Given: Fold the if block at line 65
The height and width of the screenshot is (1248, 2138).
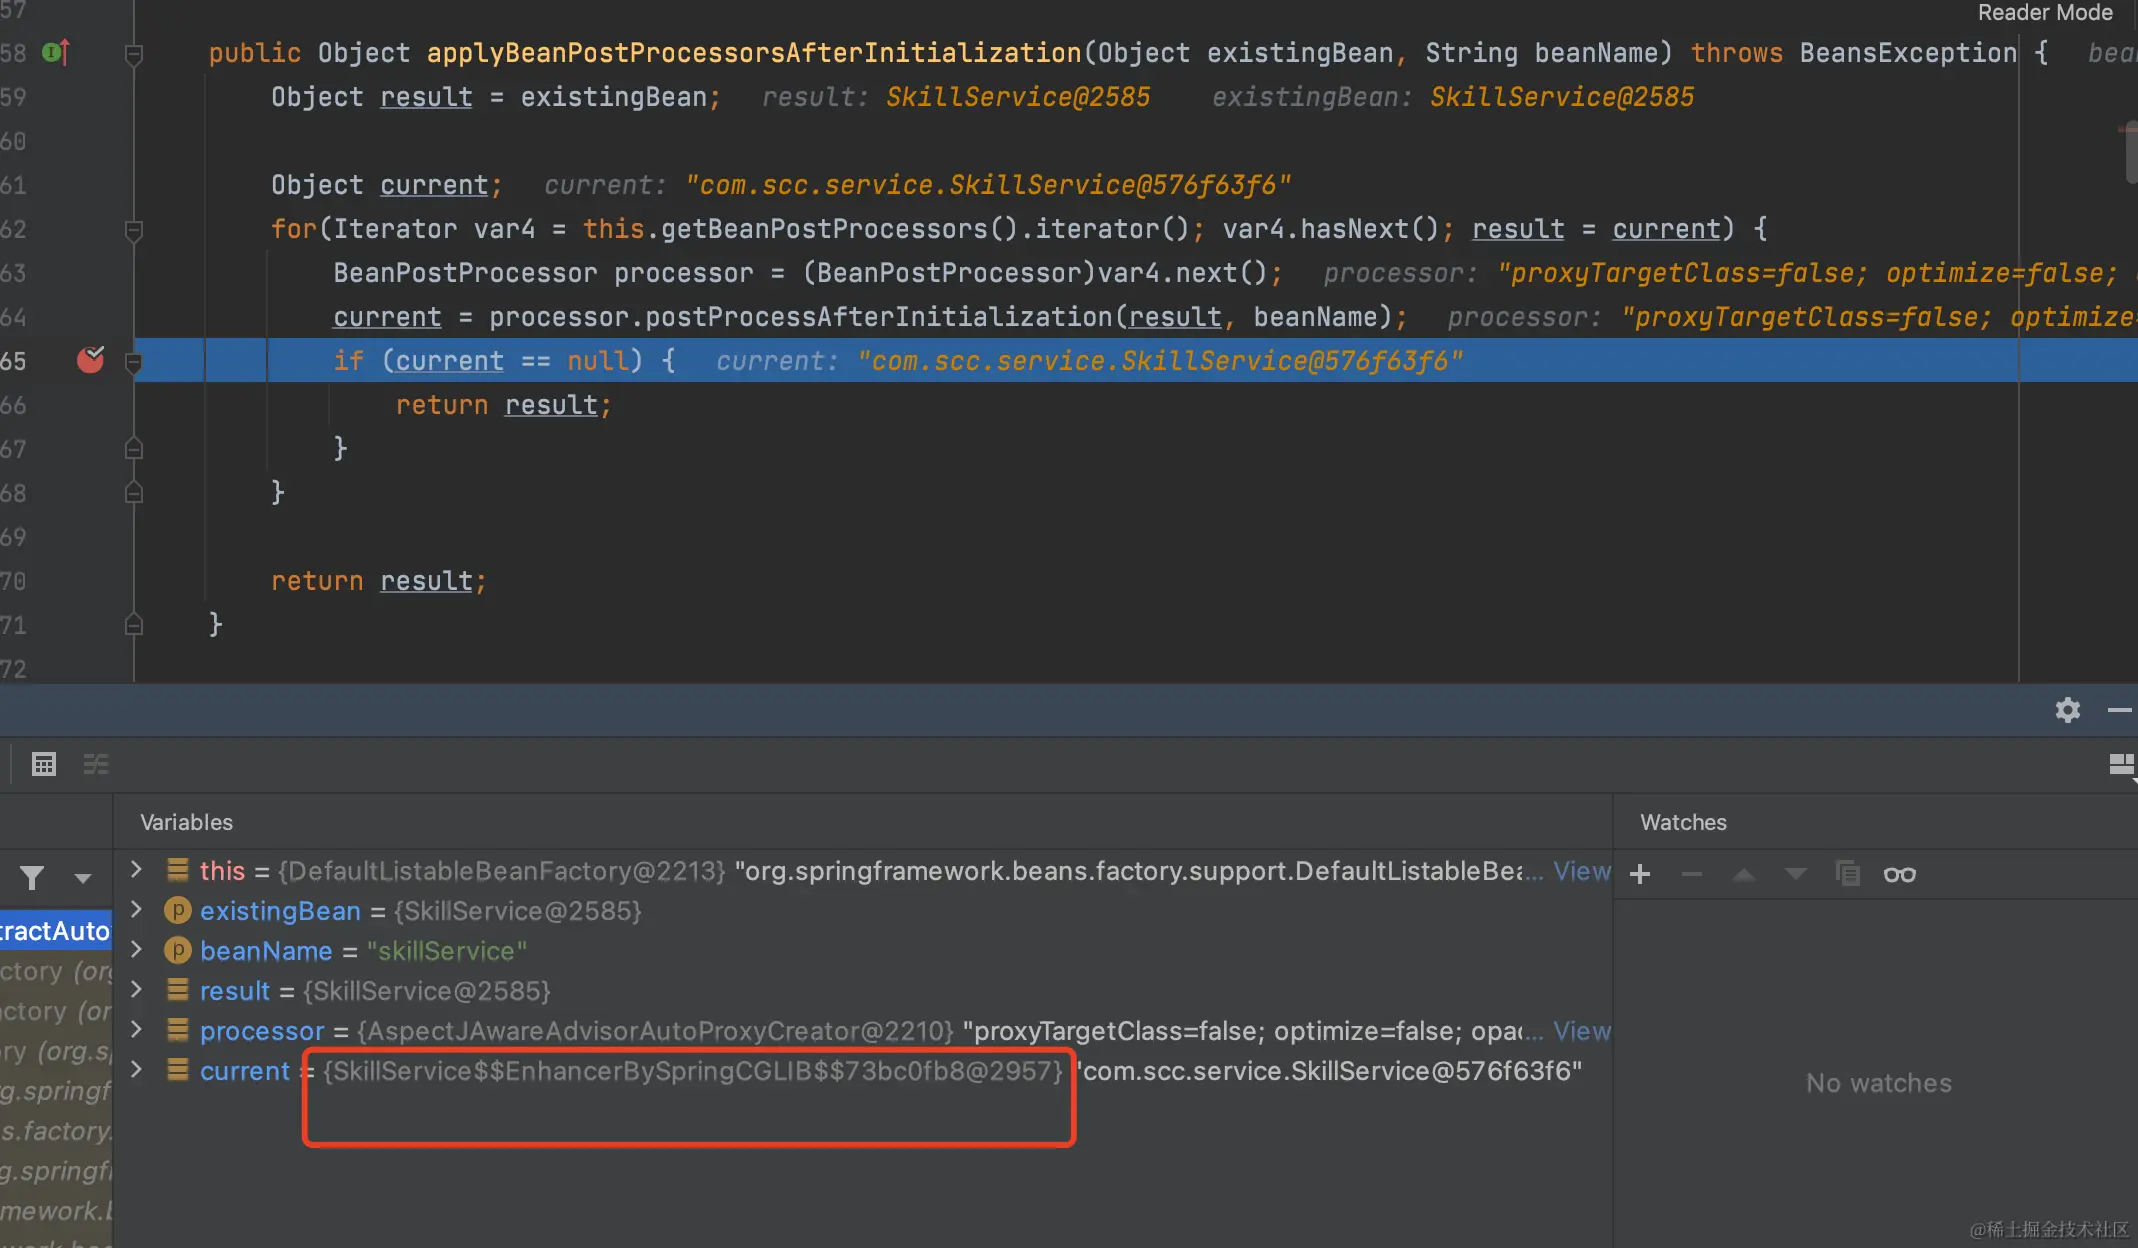Looking at the screenshot, I should 134,362.
